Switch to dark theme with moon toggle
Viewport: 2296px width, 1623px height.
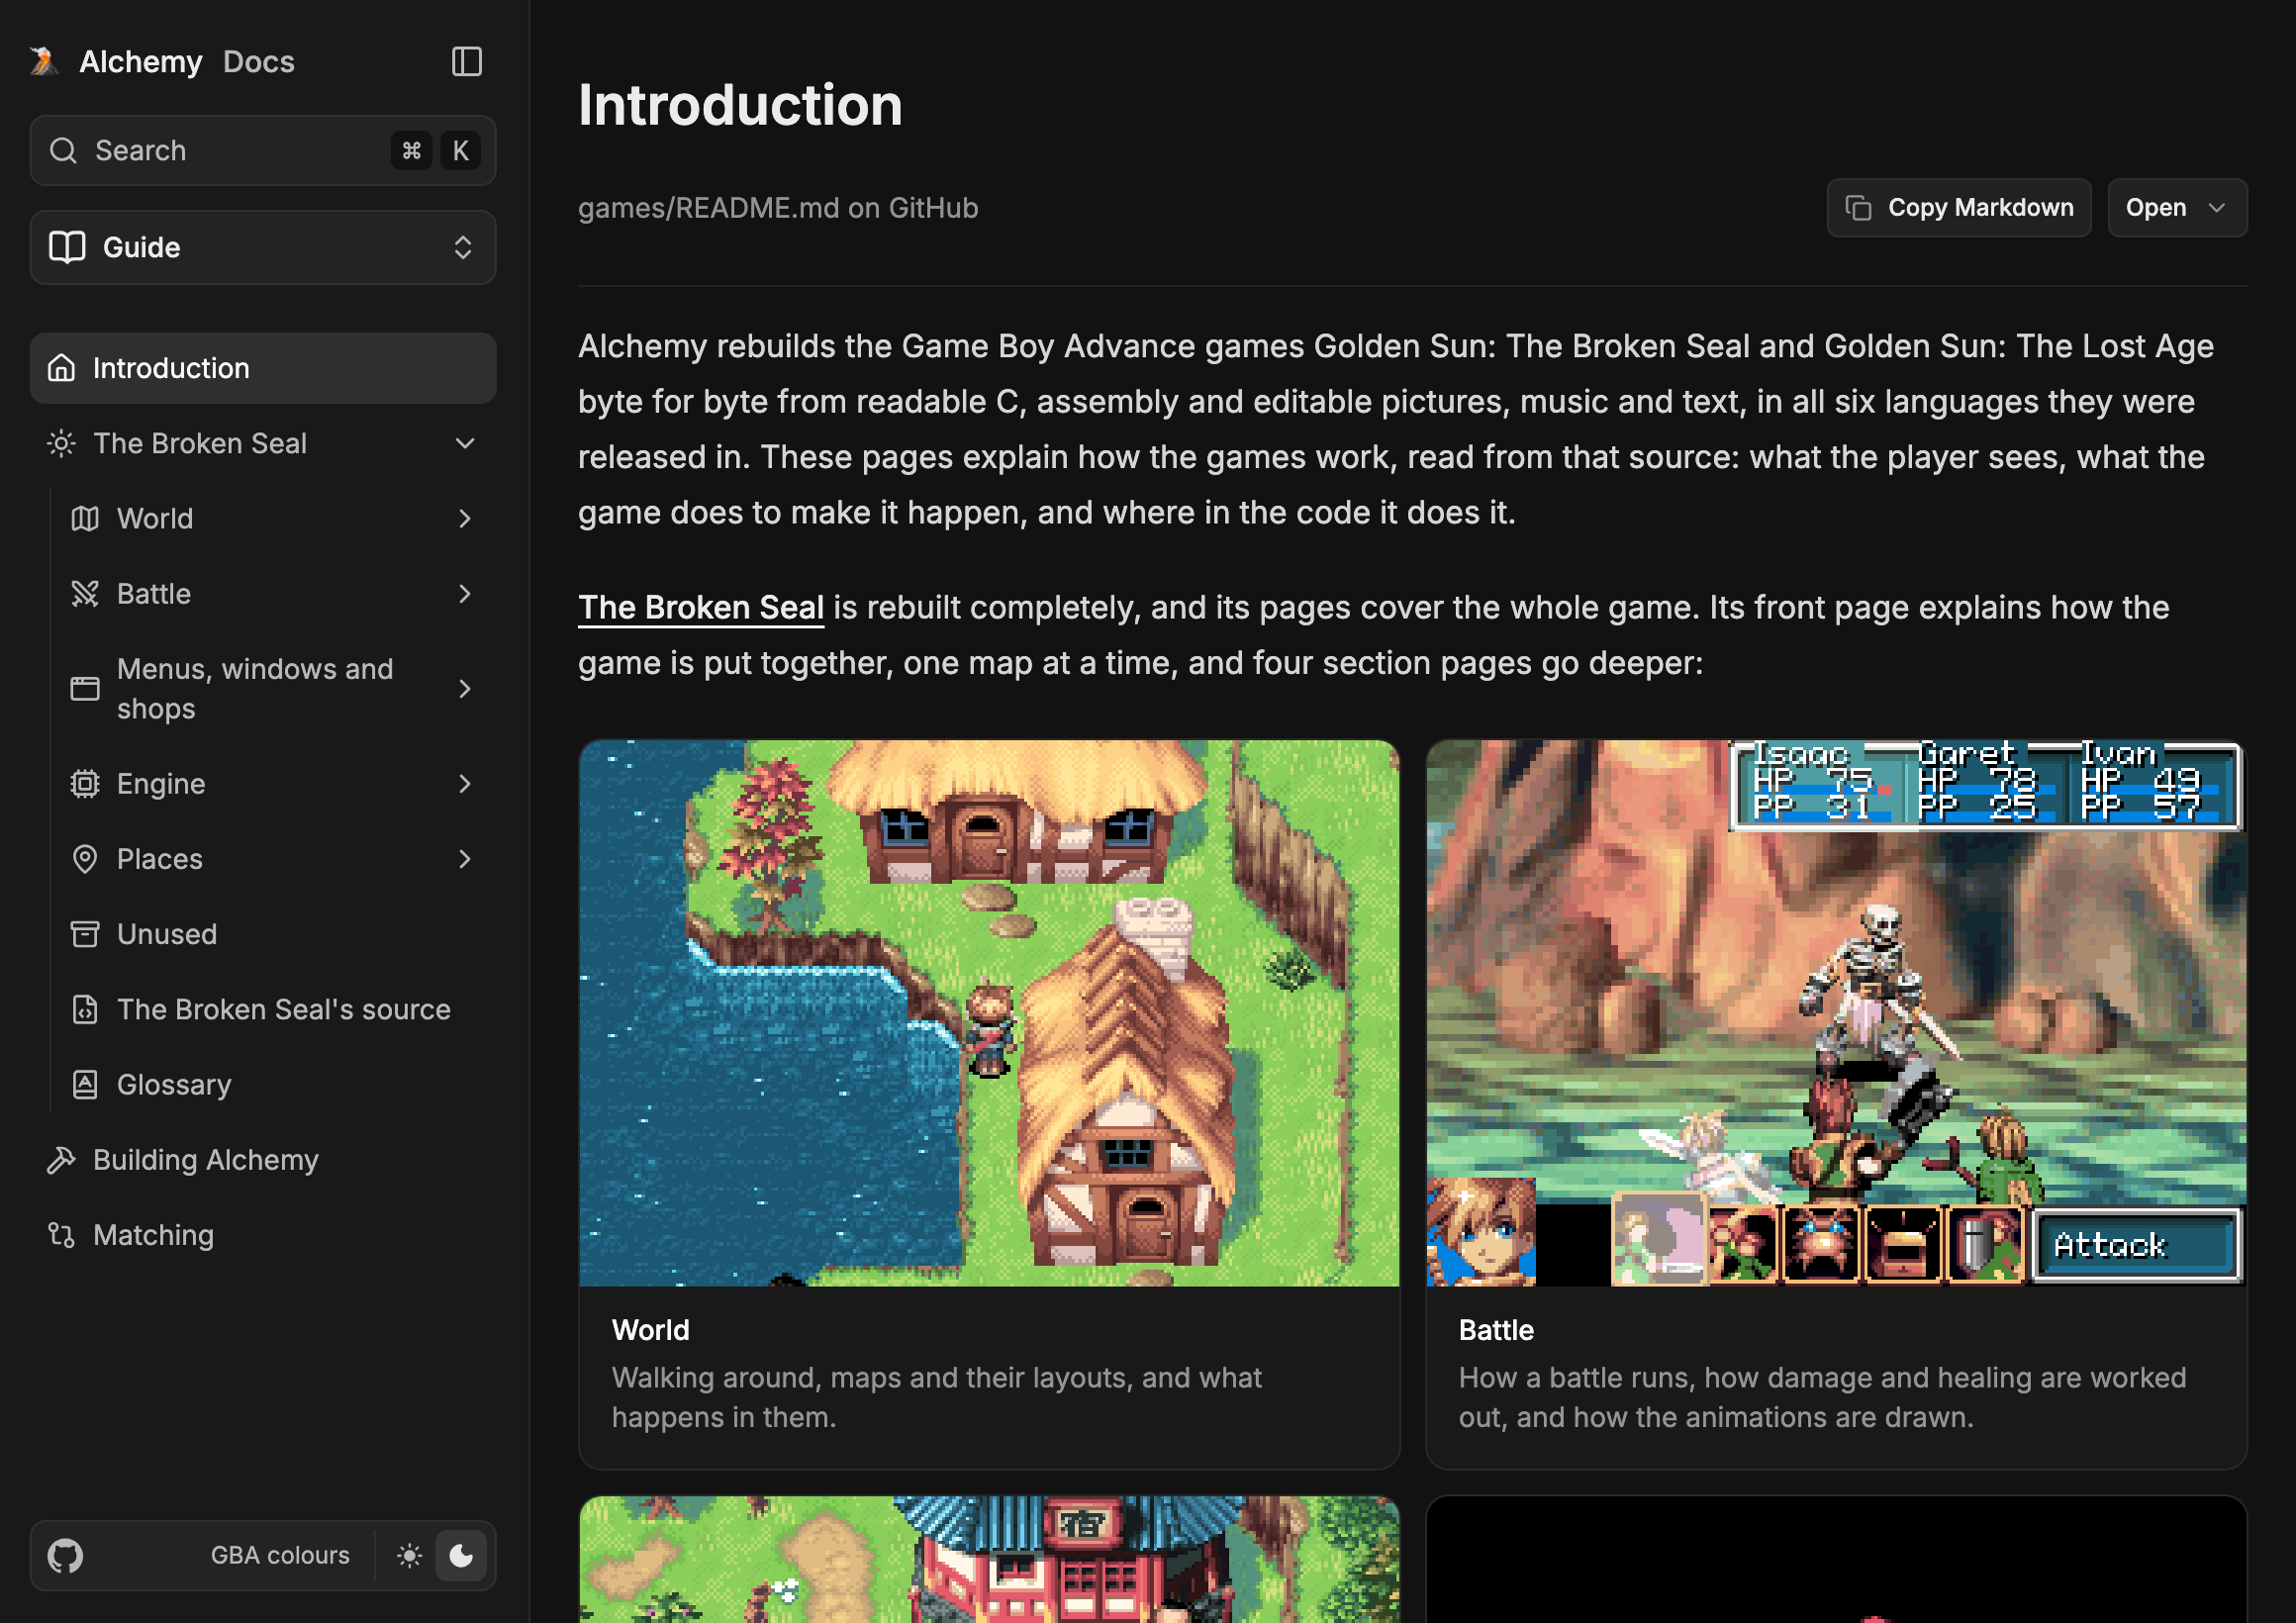pyautogui.click(x=461, y=1555)
